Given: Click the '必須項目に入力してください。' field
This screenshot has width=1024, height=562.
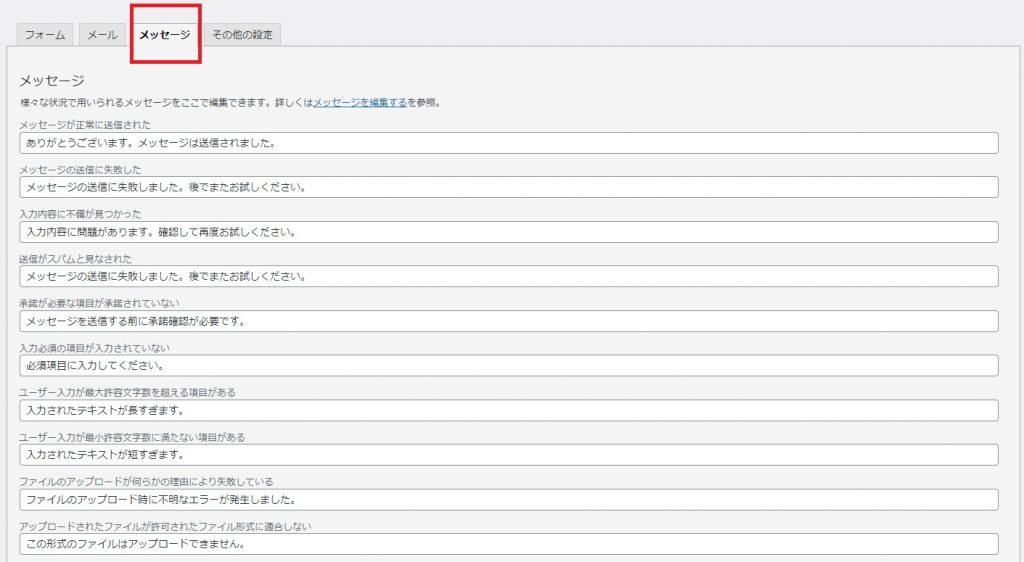Looking at the screenshot, I should coord(509,366).
